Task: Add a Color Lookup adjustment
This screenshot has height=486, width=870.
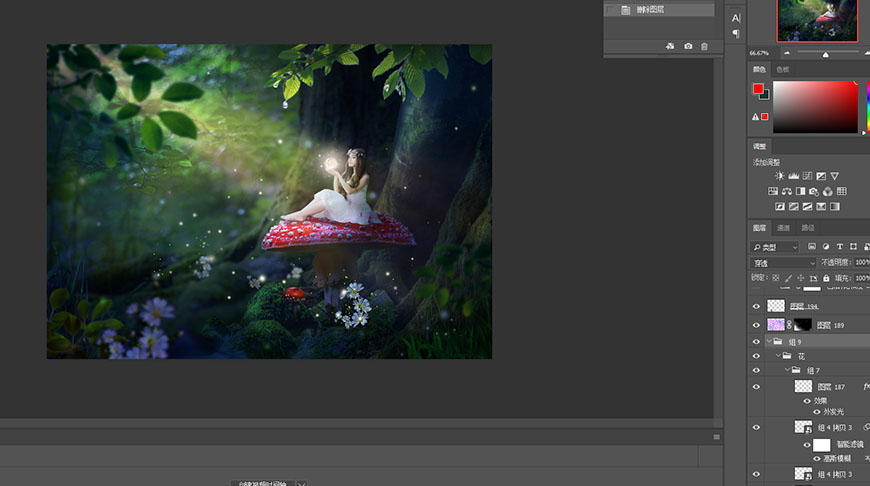Action: click(x=842, y=191)
